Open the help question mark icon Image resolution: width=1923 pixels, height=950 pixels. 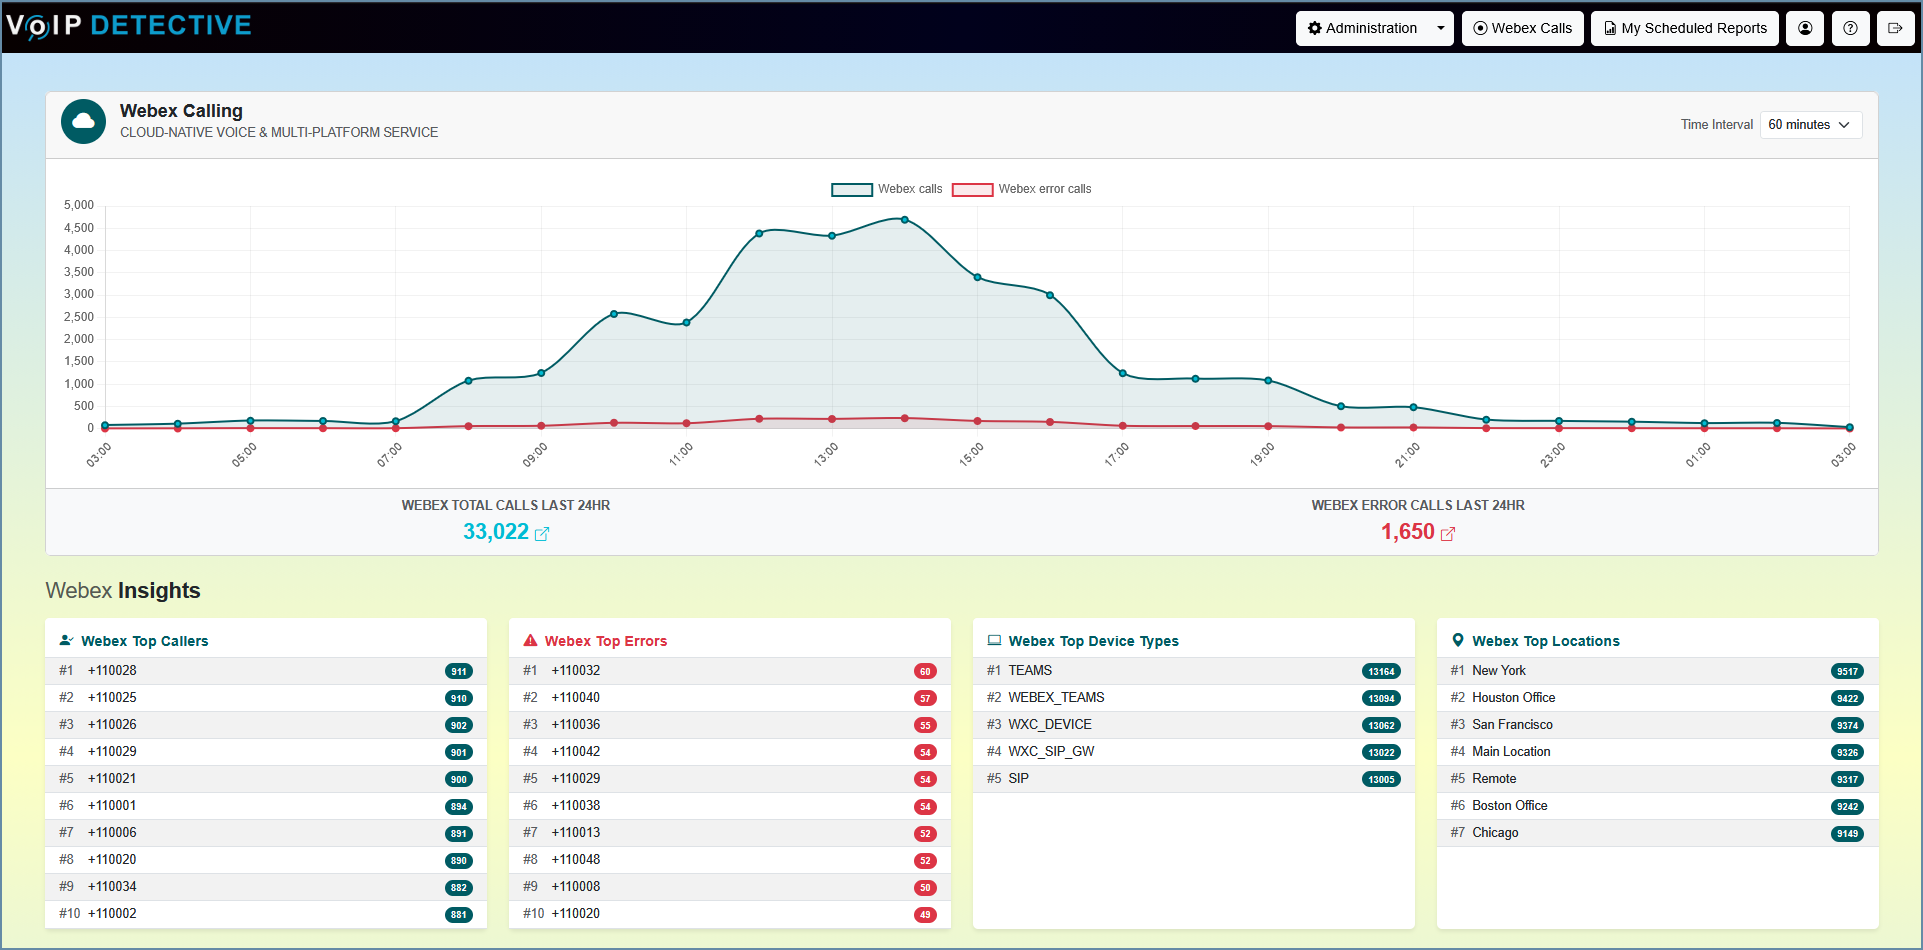pyautogui.click(x=1851, y=28)
